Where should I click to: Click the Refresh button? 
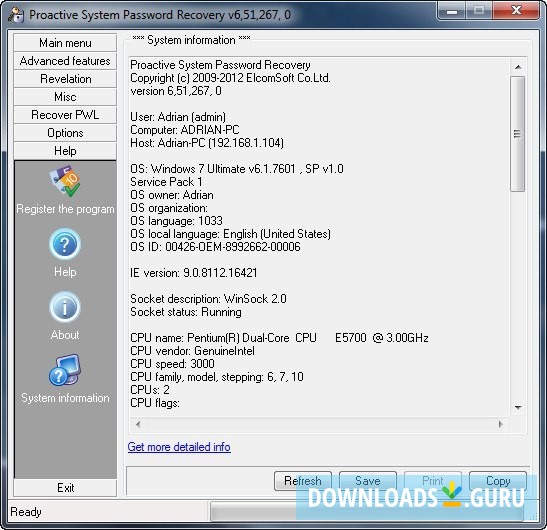pos(303,481)
